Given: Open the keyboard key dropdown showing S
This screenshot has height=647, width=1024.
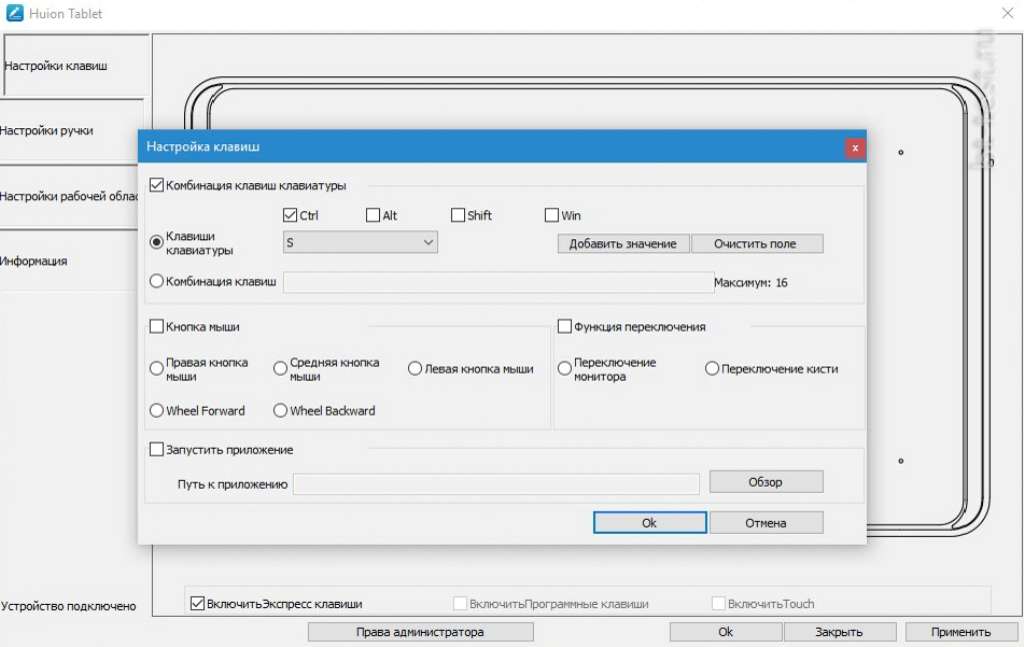Looking at the screenshot, I should pos(360,242).
